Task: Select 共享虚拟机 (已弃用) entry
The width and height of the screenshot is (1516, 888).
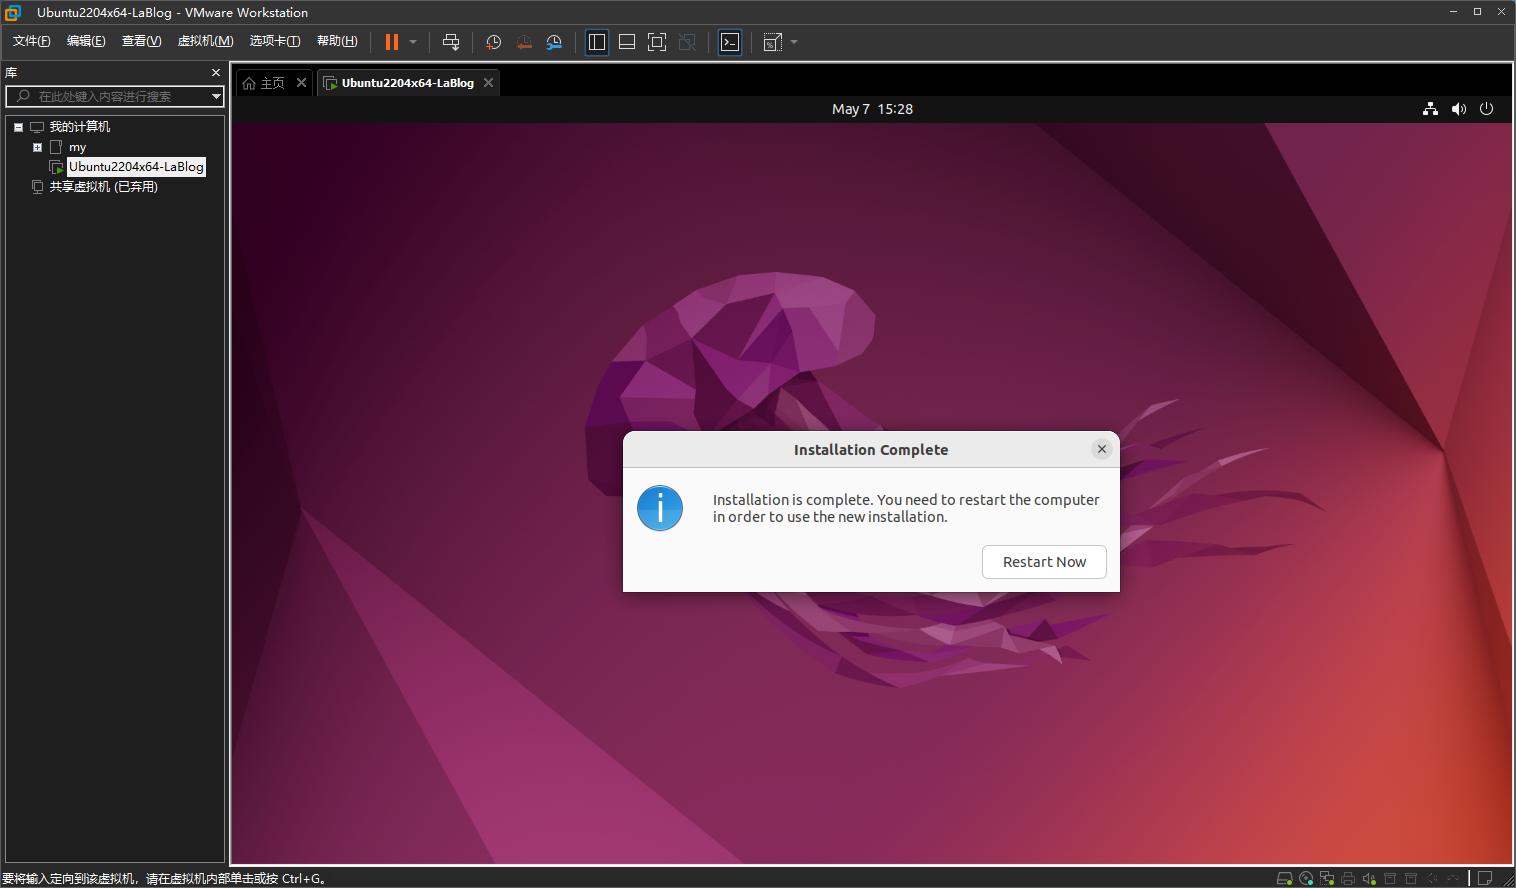Action: pos(104,187)
